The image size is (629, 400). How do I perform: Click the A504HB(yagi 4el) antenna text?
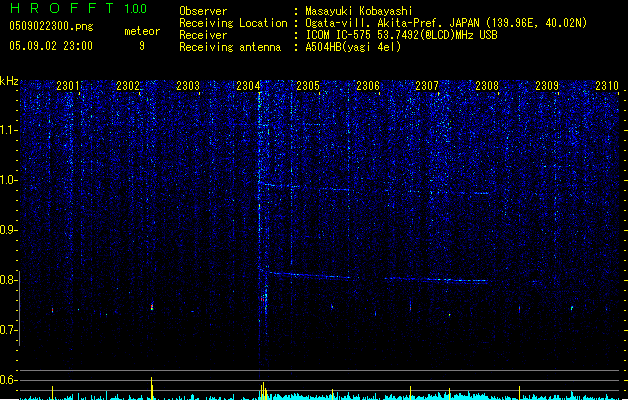pyautogui.click(x=353, y=47)
